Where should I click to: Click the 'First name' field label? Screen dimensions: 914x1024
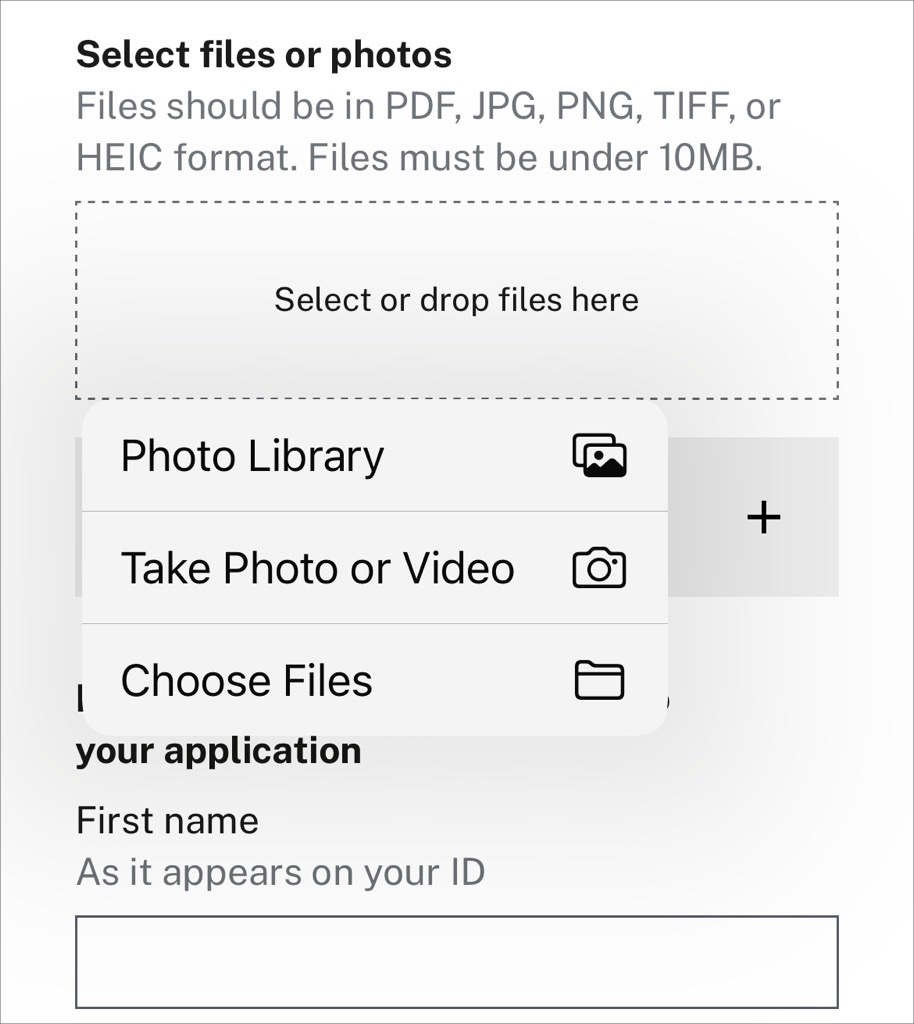pos(167,821)
